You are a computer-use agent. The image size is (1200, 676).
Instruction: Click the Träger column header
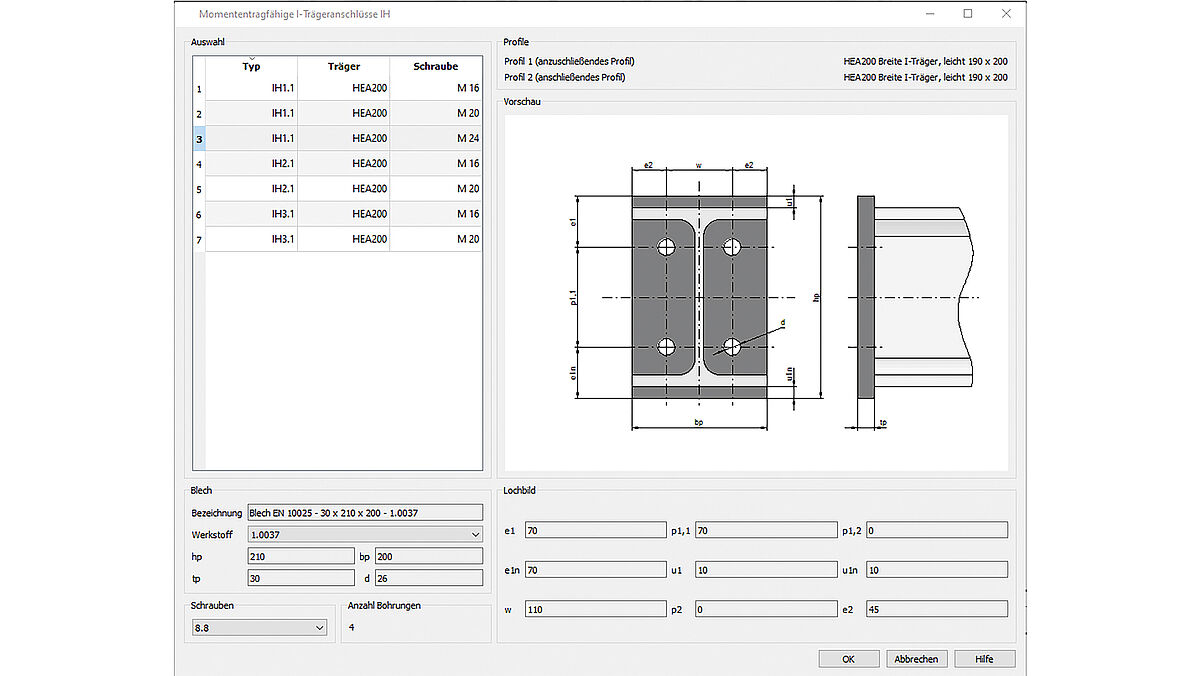(x=343, y=67)
